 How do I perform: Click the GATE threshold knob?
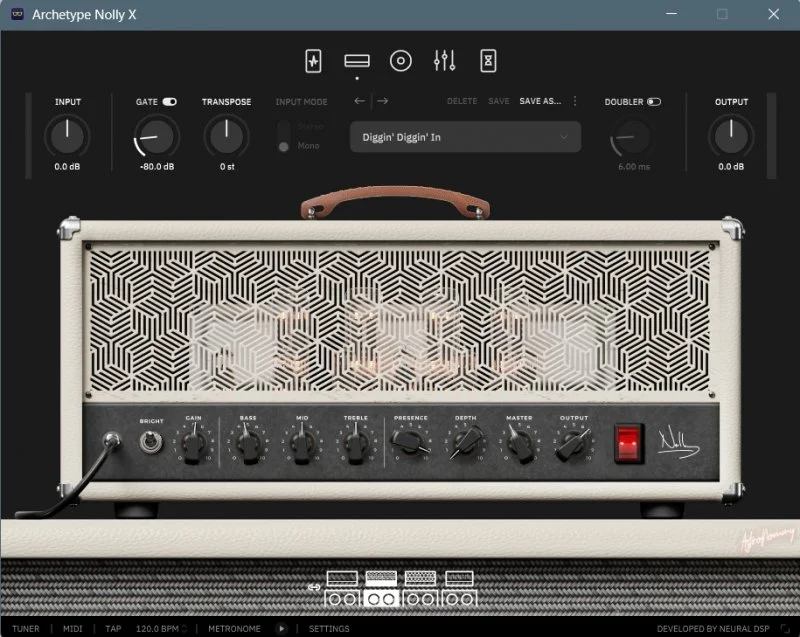pyautogui.click(x=157, y=136)
